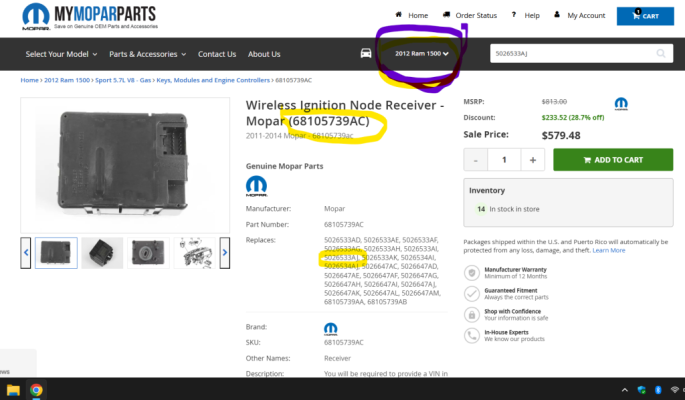Viewport: 685px width, 400px height.
Task: Click the Other Names value Receiver
Action: click(x=337, y=358)
